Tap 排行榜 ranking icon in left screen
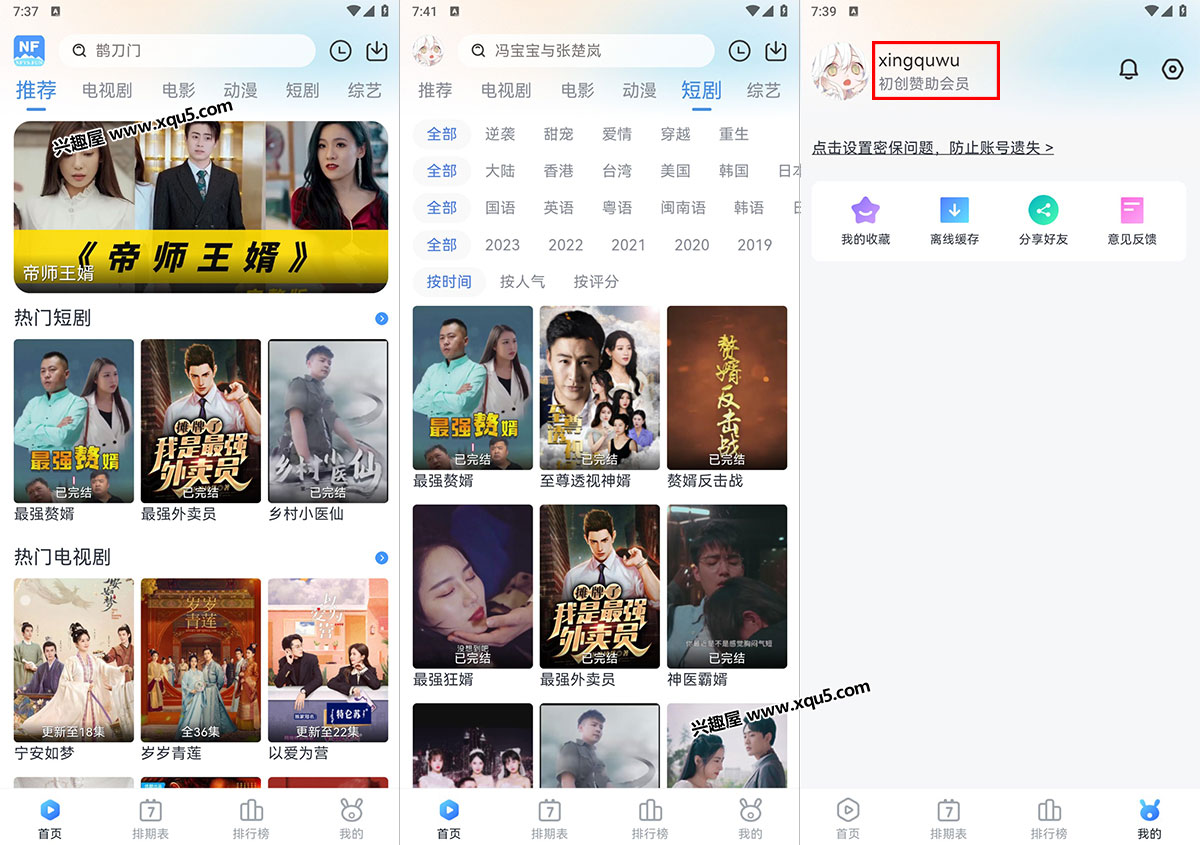The height and width of the screenshot is (845, 1200). 251,809
